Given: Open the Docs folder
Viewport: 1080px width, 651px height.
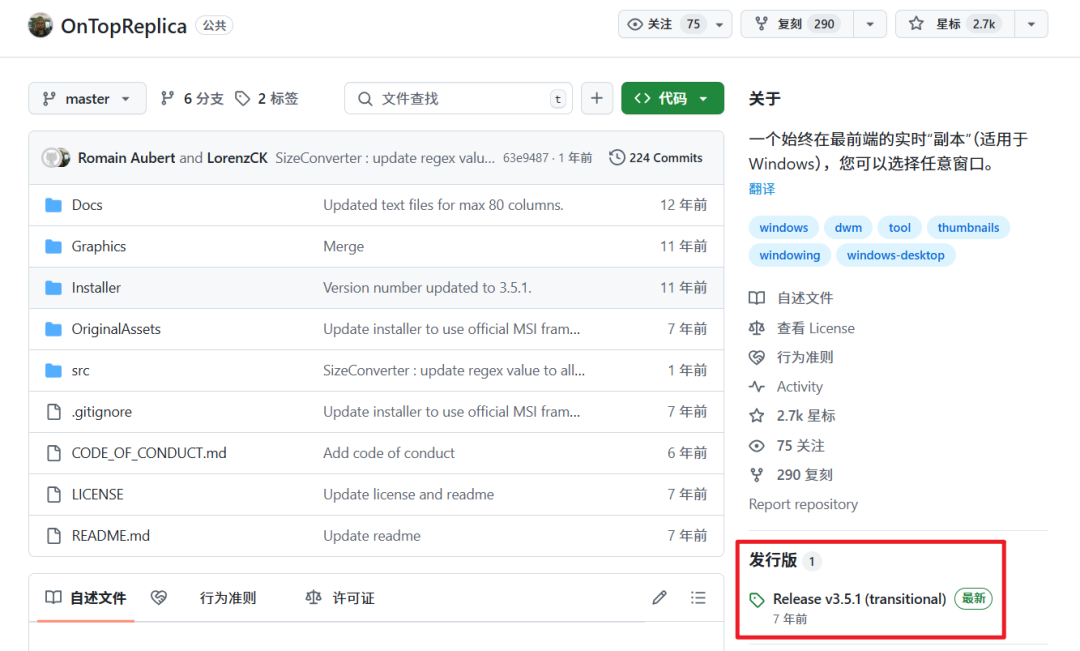Looking at the screenshot, I should (87, 205).
